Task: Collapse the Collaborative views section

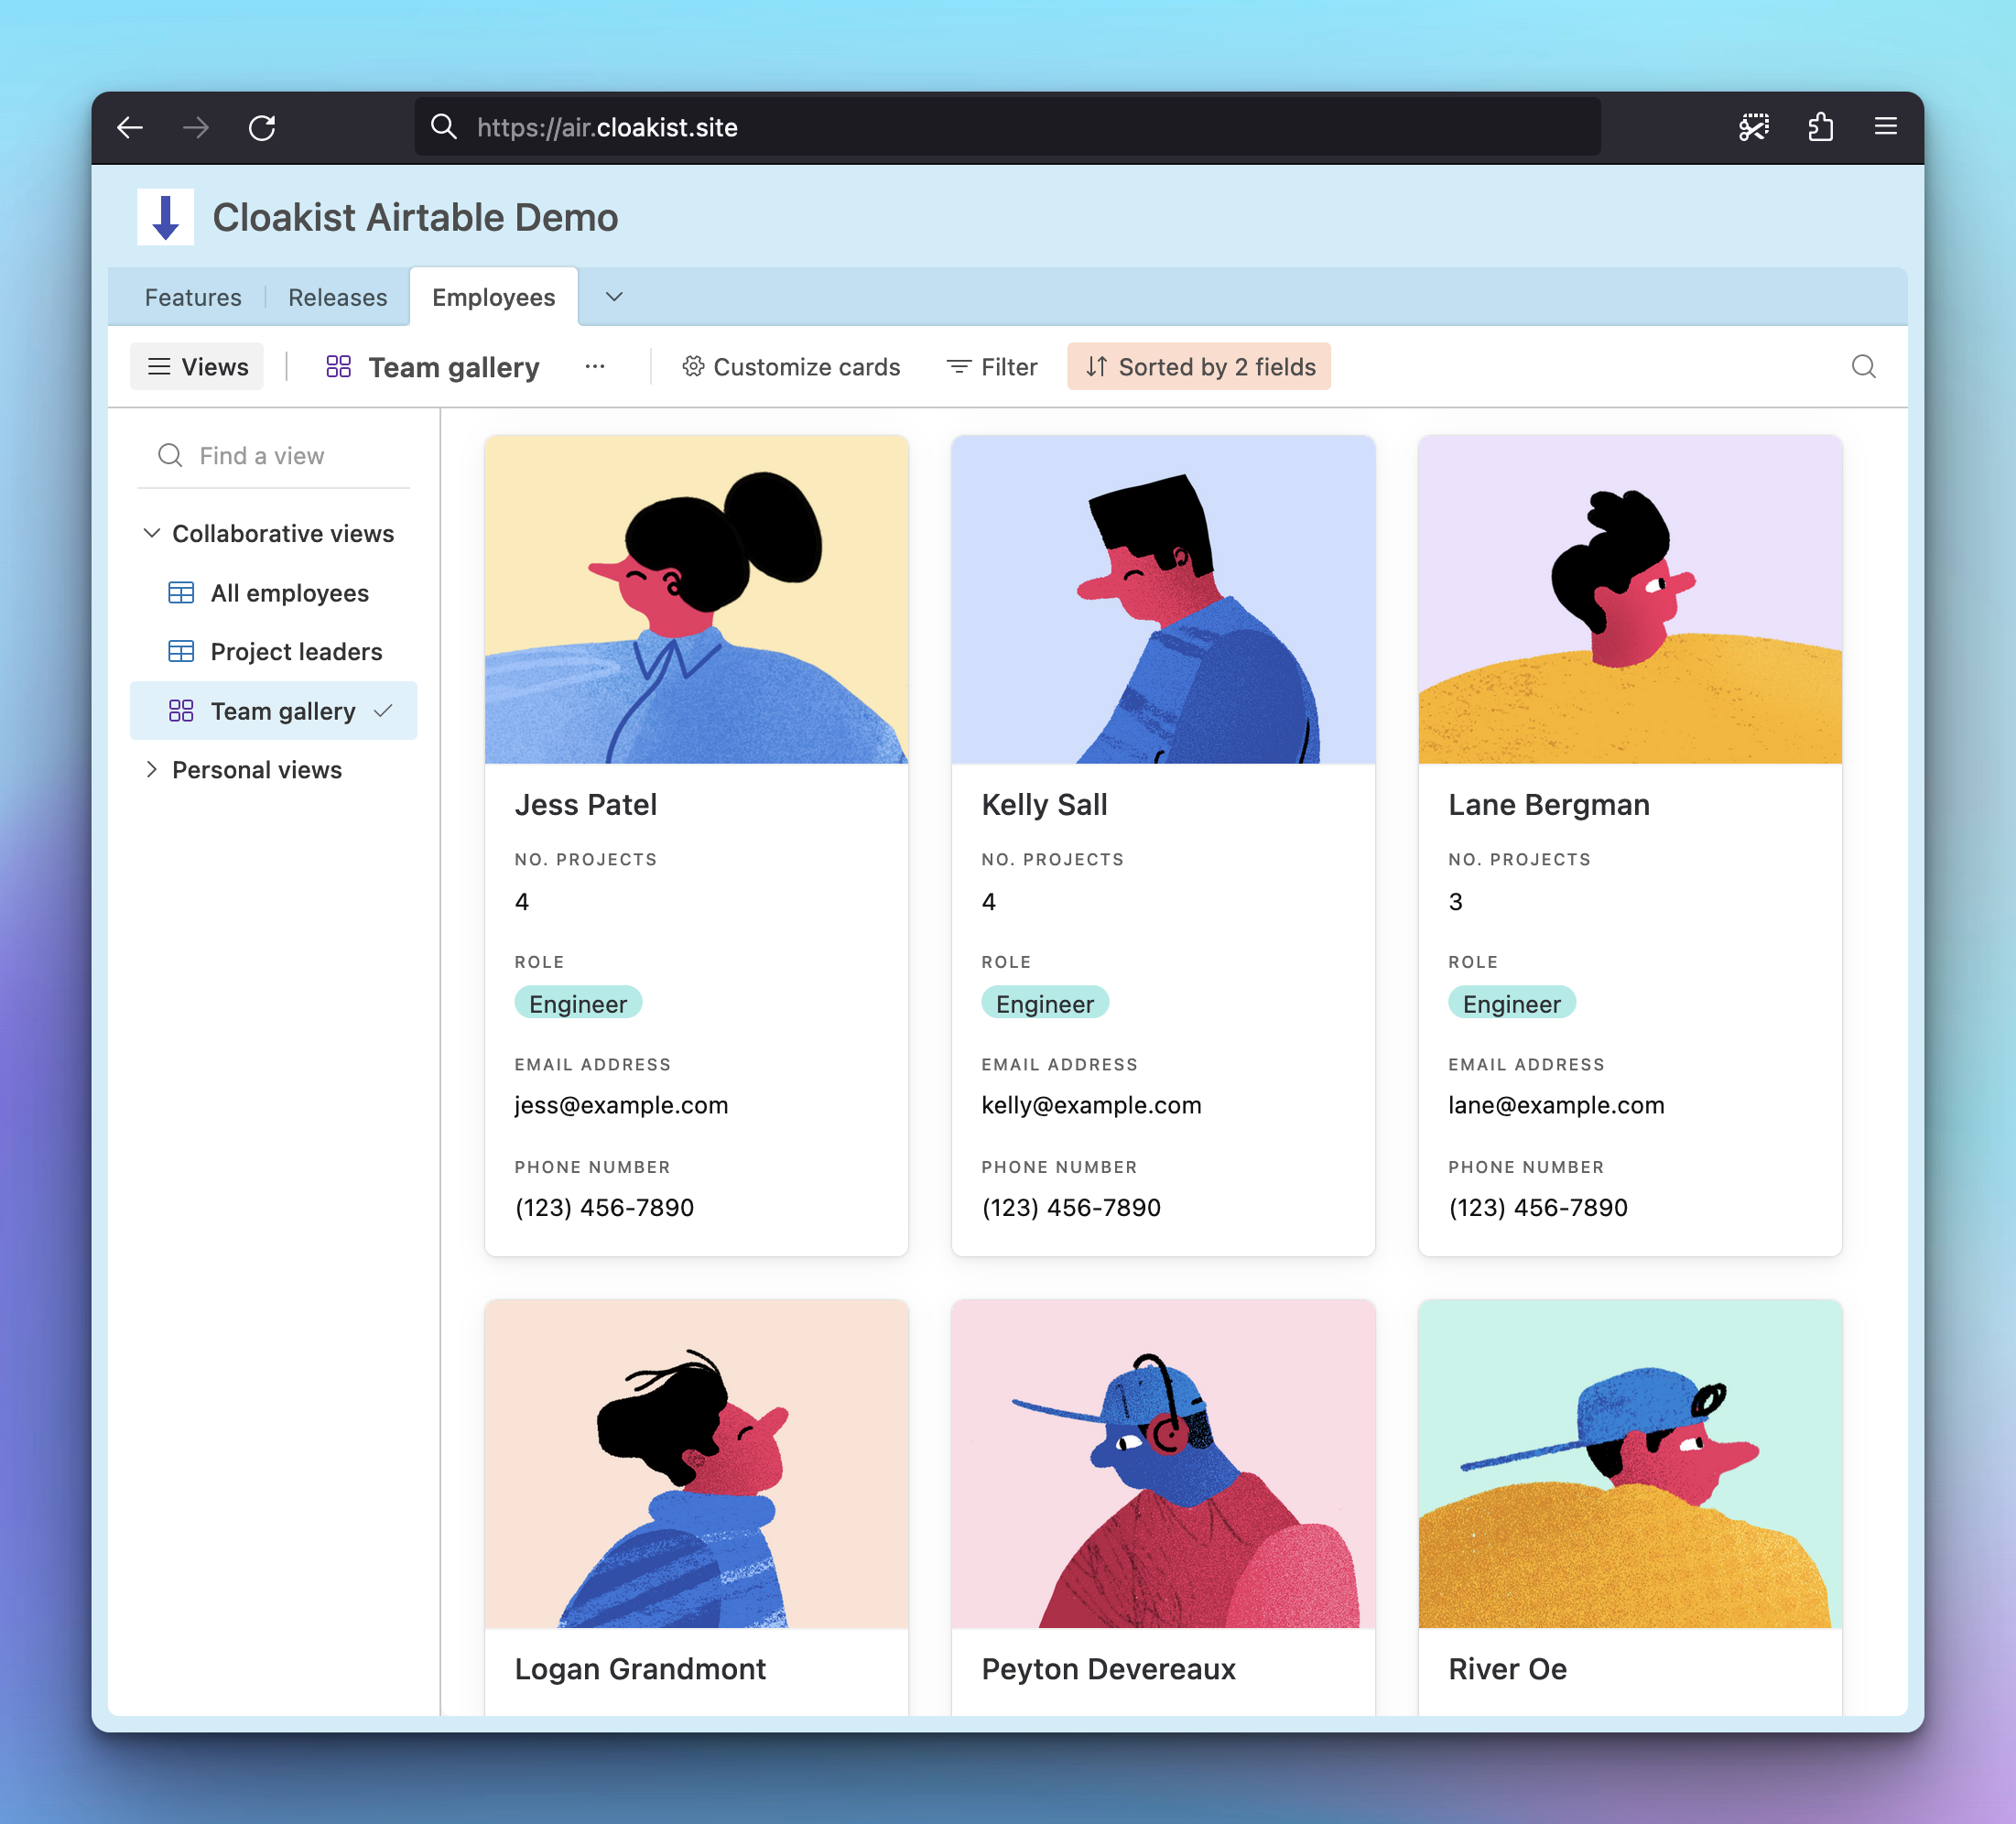Action: pyautogui.click(x=270, y=534)
